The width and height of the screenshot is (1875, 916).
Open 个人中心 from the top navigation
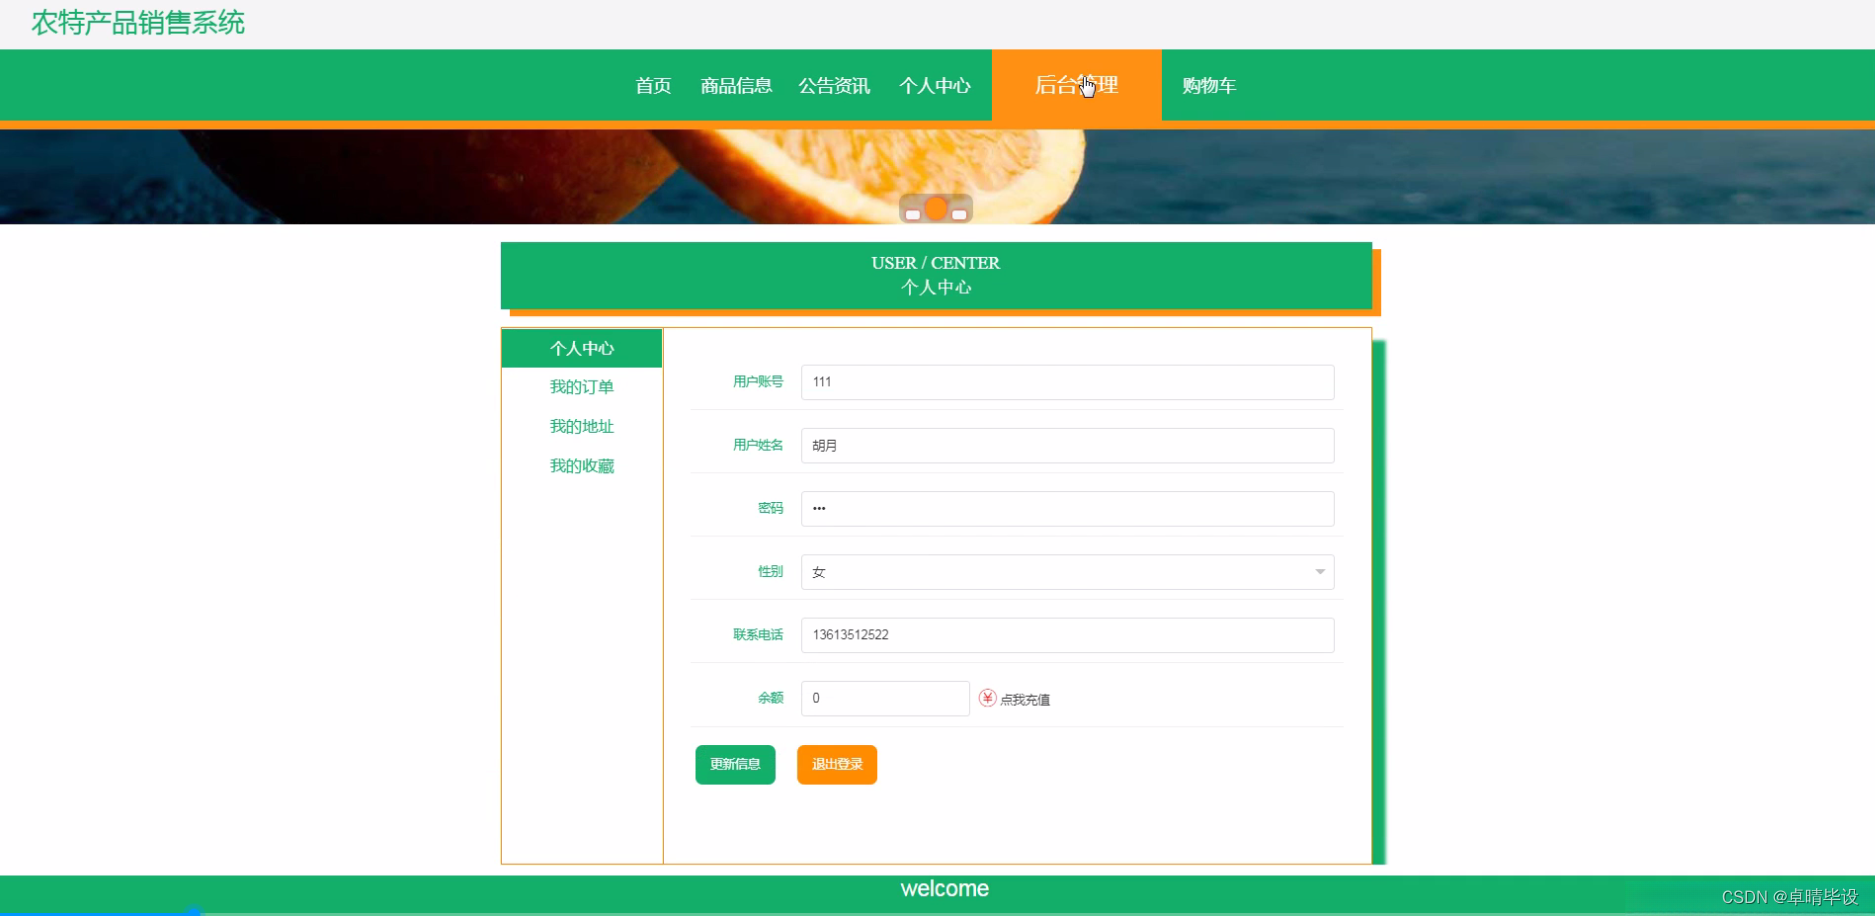(x=935, y=86)
